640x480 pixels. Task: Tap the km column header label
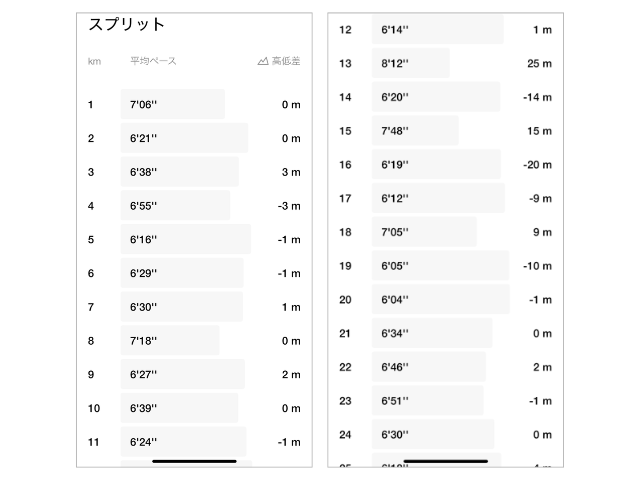(x=94, y=61)
